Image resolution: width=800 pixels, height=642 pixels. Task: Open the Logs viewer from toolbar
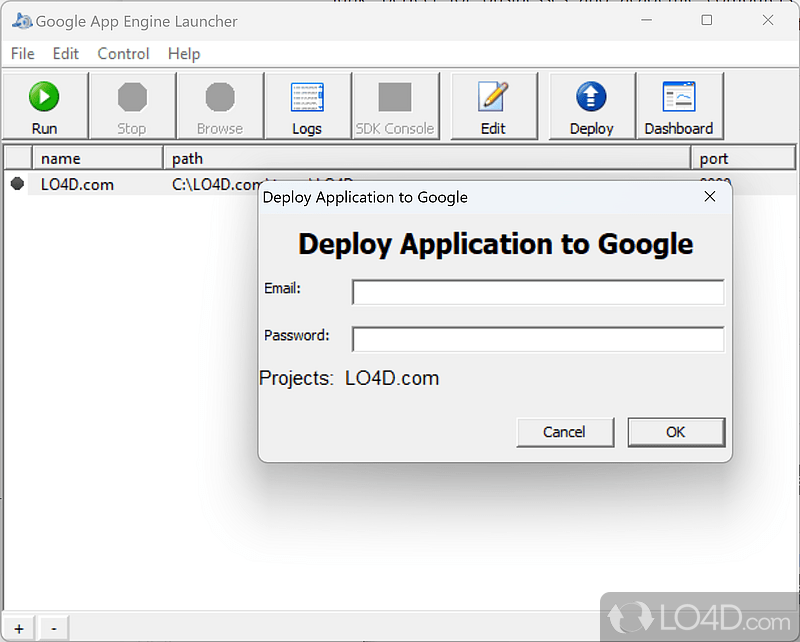click(307, 106)
